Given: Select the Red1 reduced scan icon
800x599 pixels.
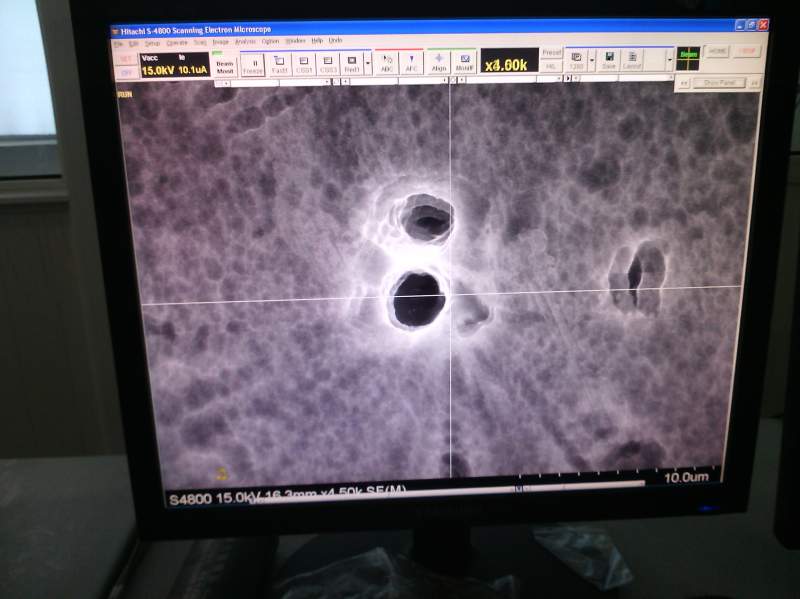Looking at the screenshot, I should tap(352, 65).
